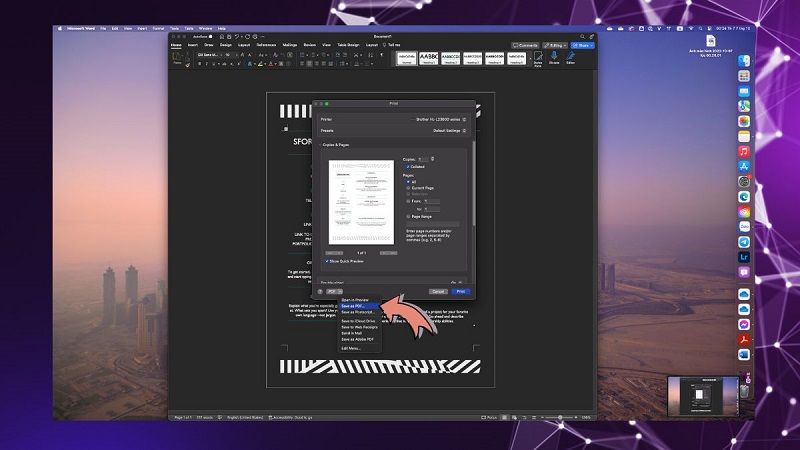Click the print preview page thumbnail
The width and height of the screenshot is (800, 450).
[x=361, y=202]
